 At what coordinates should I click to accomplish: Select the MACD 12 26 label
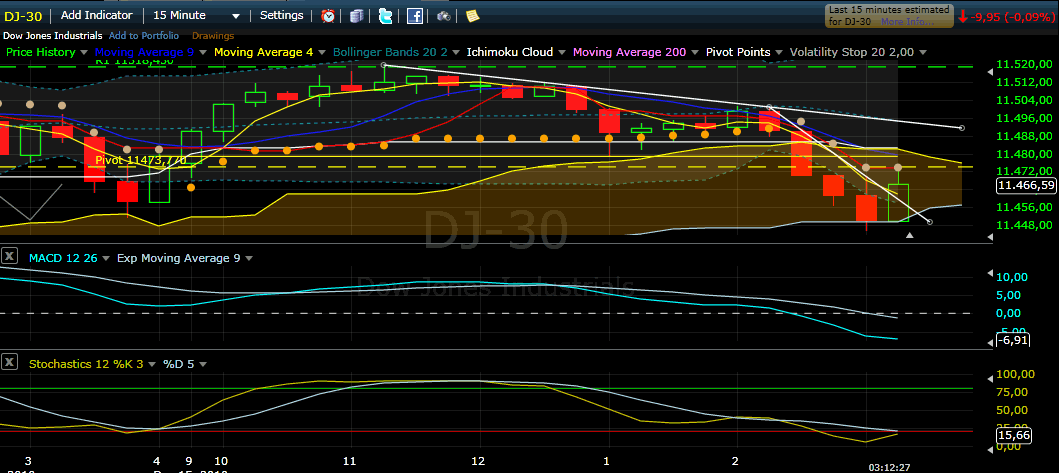pyautogui.click(x=64, y=258)
